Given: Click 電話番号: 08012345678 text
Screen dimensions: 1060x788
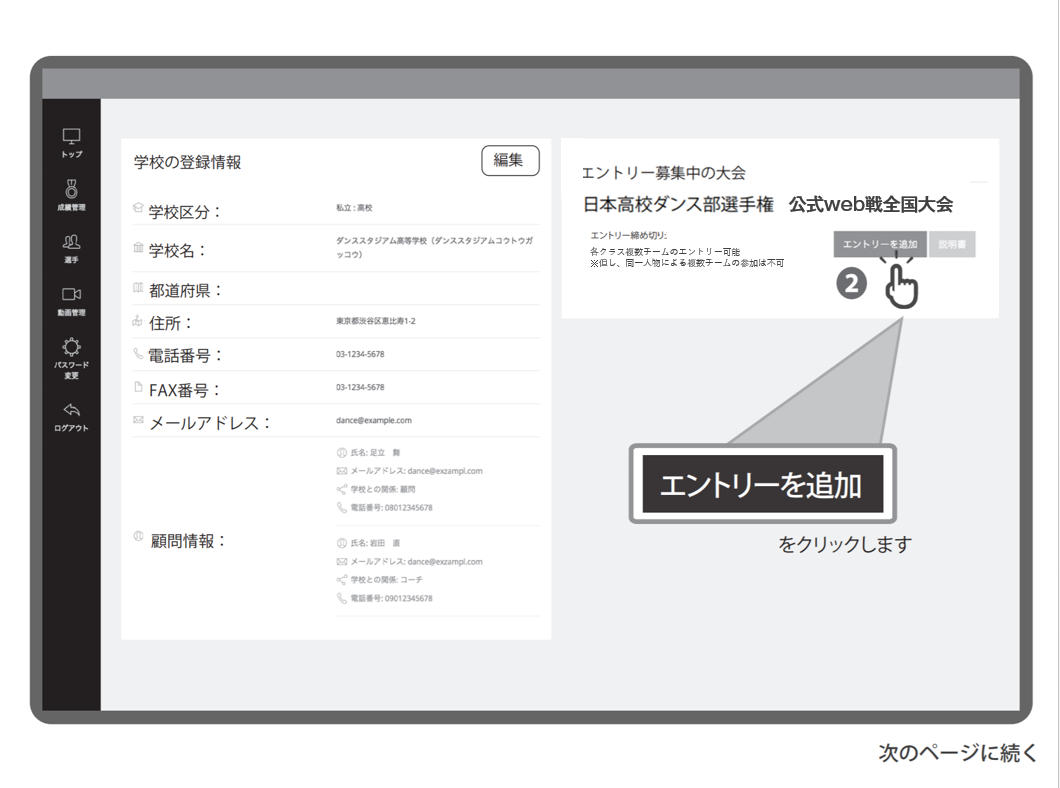Looking at the screenshot, I should (x=391, y=508).
